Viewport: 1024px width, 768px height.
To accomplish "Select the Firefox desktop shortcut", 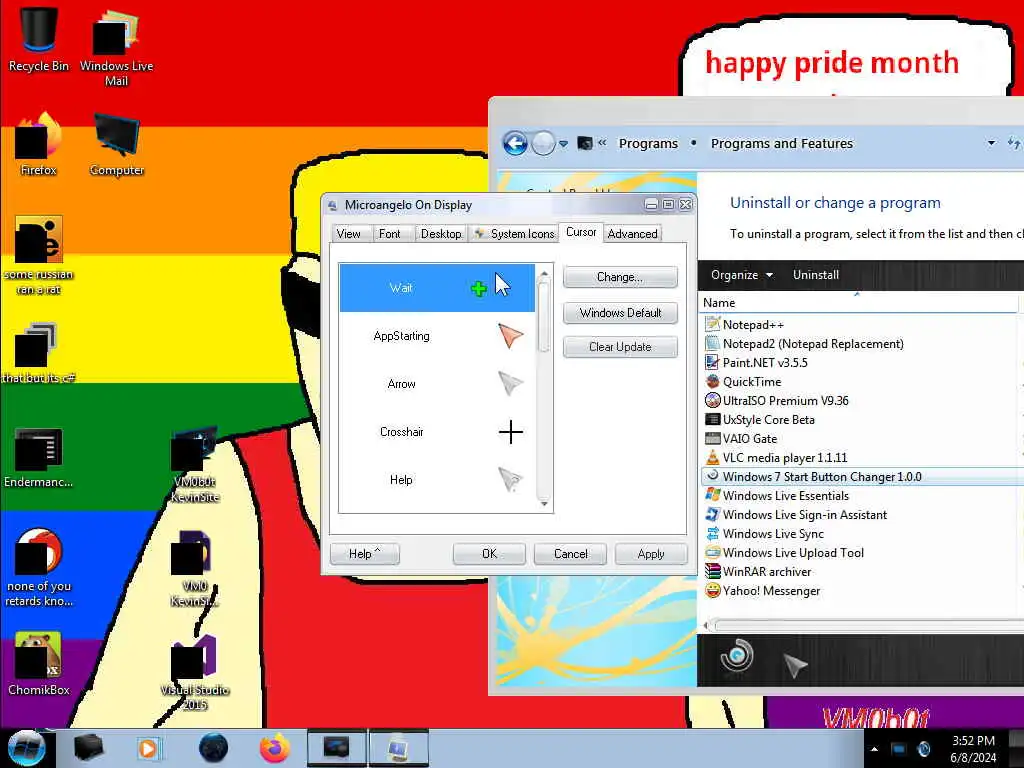I will tap(39, 144).
